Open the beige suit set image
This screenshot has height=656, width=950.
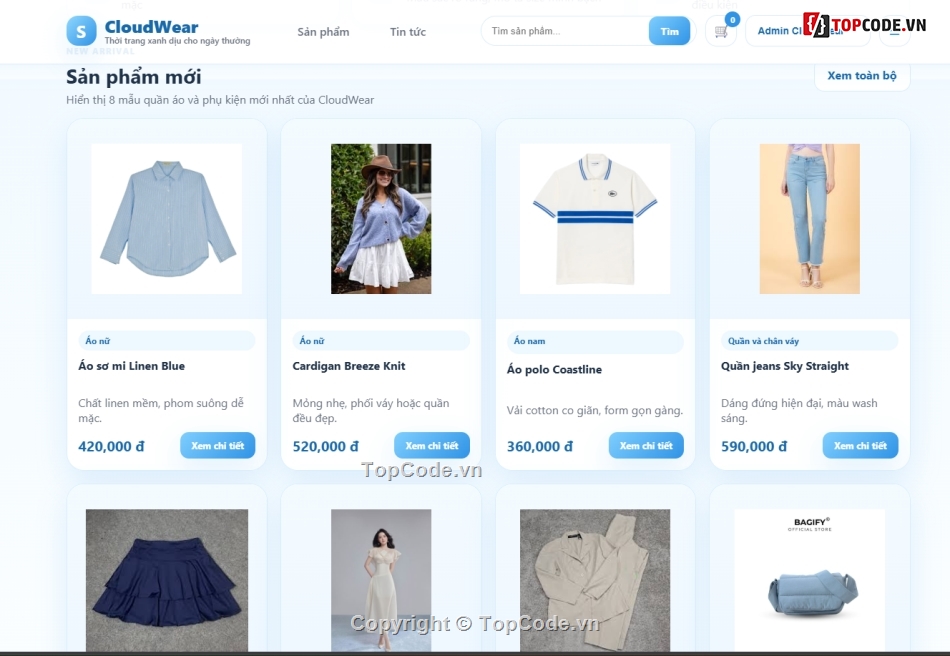click(x=595, y=580)
